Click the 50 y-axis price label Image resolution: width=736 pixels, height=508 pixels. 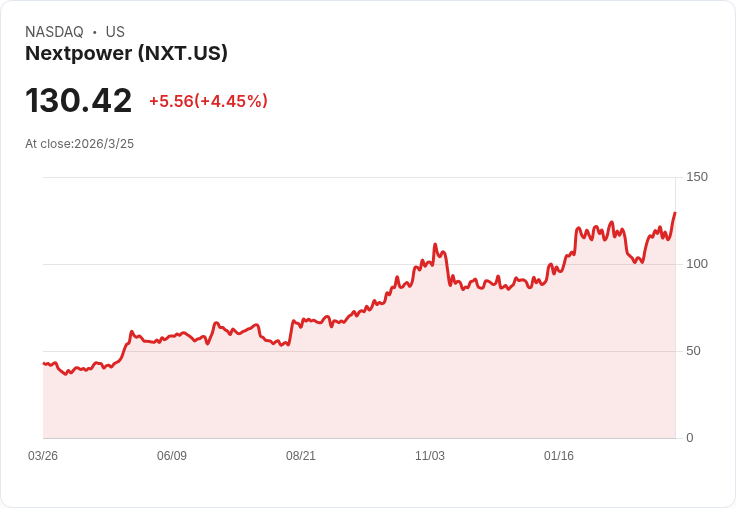pyautogui.click(x=693, y=351)
